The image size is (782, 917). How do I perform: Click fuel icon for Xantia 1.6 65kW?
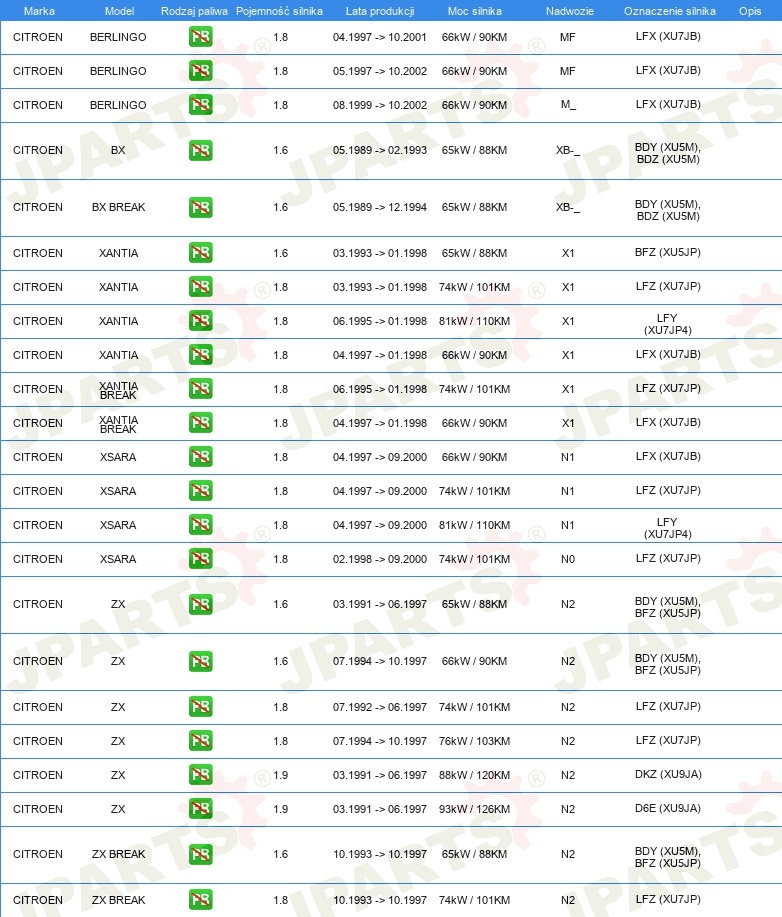click(201, 253)
